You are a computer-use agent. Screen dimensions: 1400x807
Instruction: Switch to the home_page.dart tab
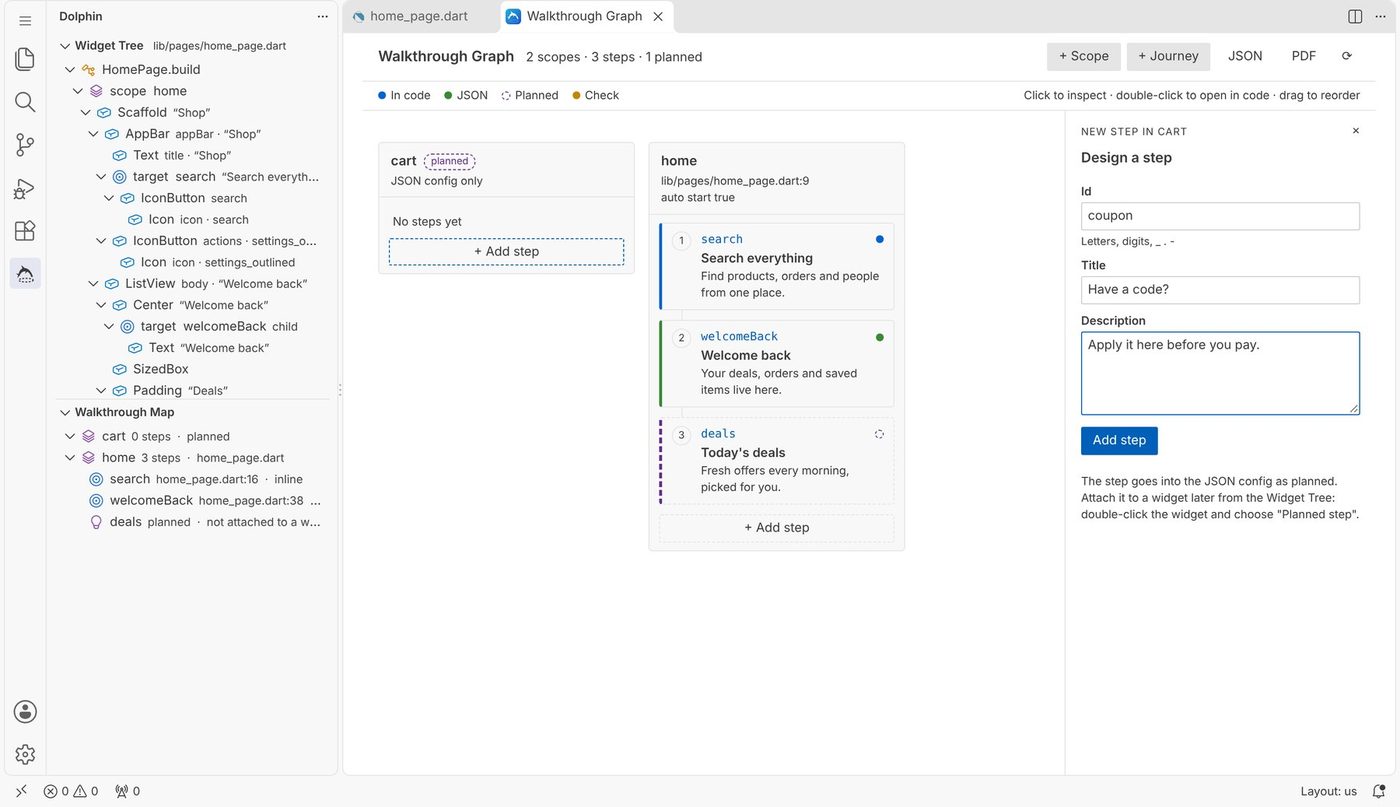point(418,16)
